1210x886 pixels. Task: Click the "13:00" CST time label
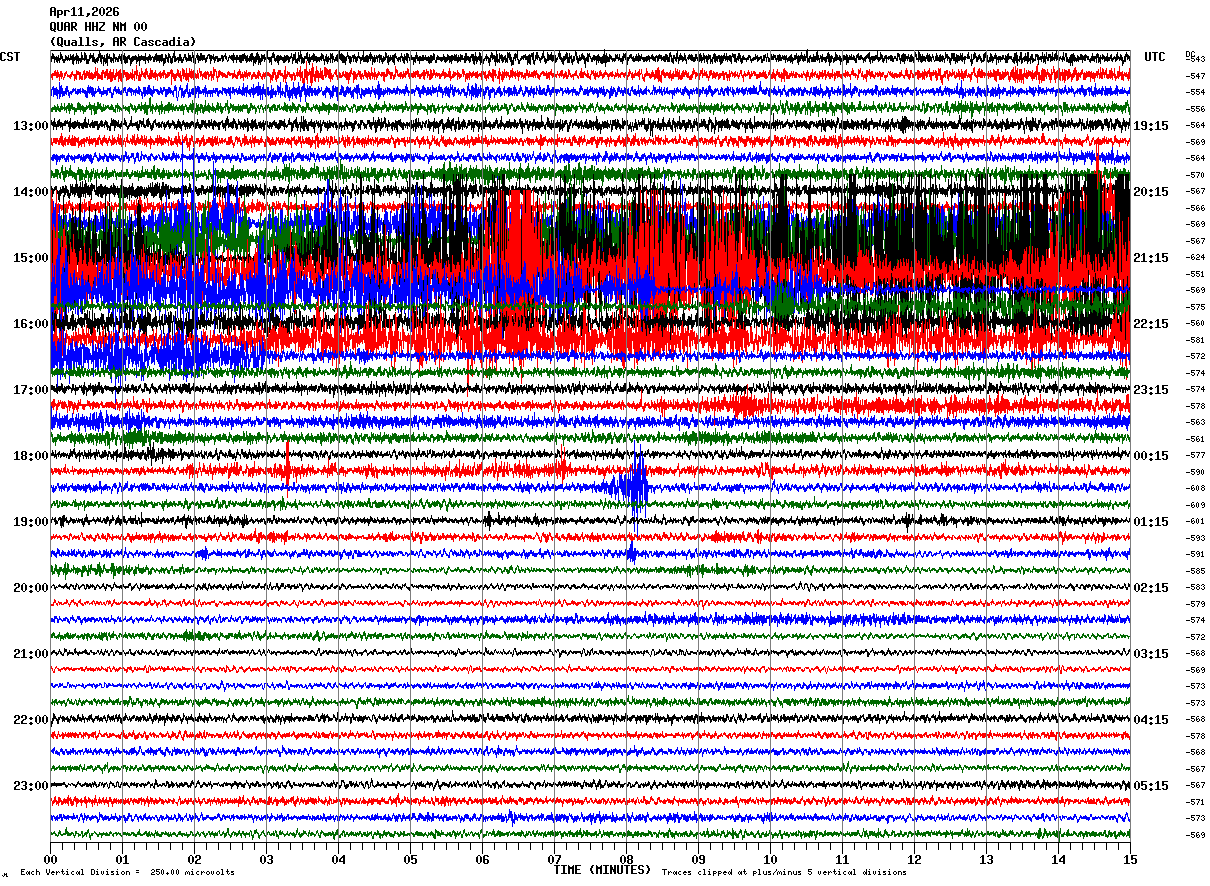[31, 126]
